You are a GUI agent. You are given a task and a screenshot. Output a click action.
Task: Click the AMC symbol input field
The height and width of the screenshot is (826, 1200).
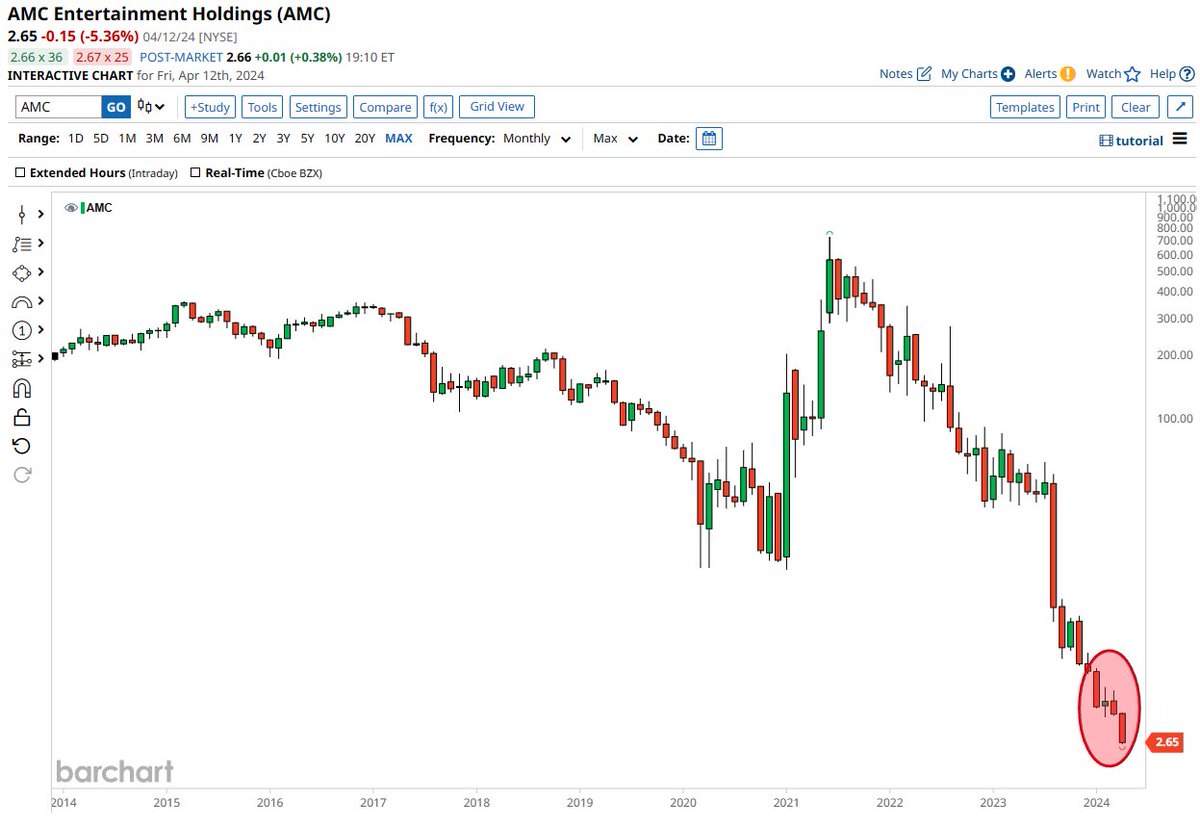(60, 106)
